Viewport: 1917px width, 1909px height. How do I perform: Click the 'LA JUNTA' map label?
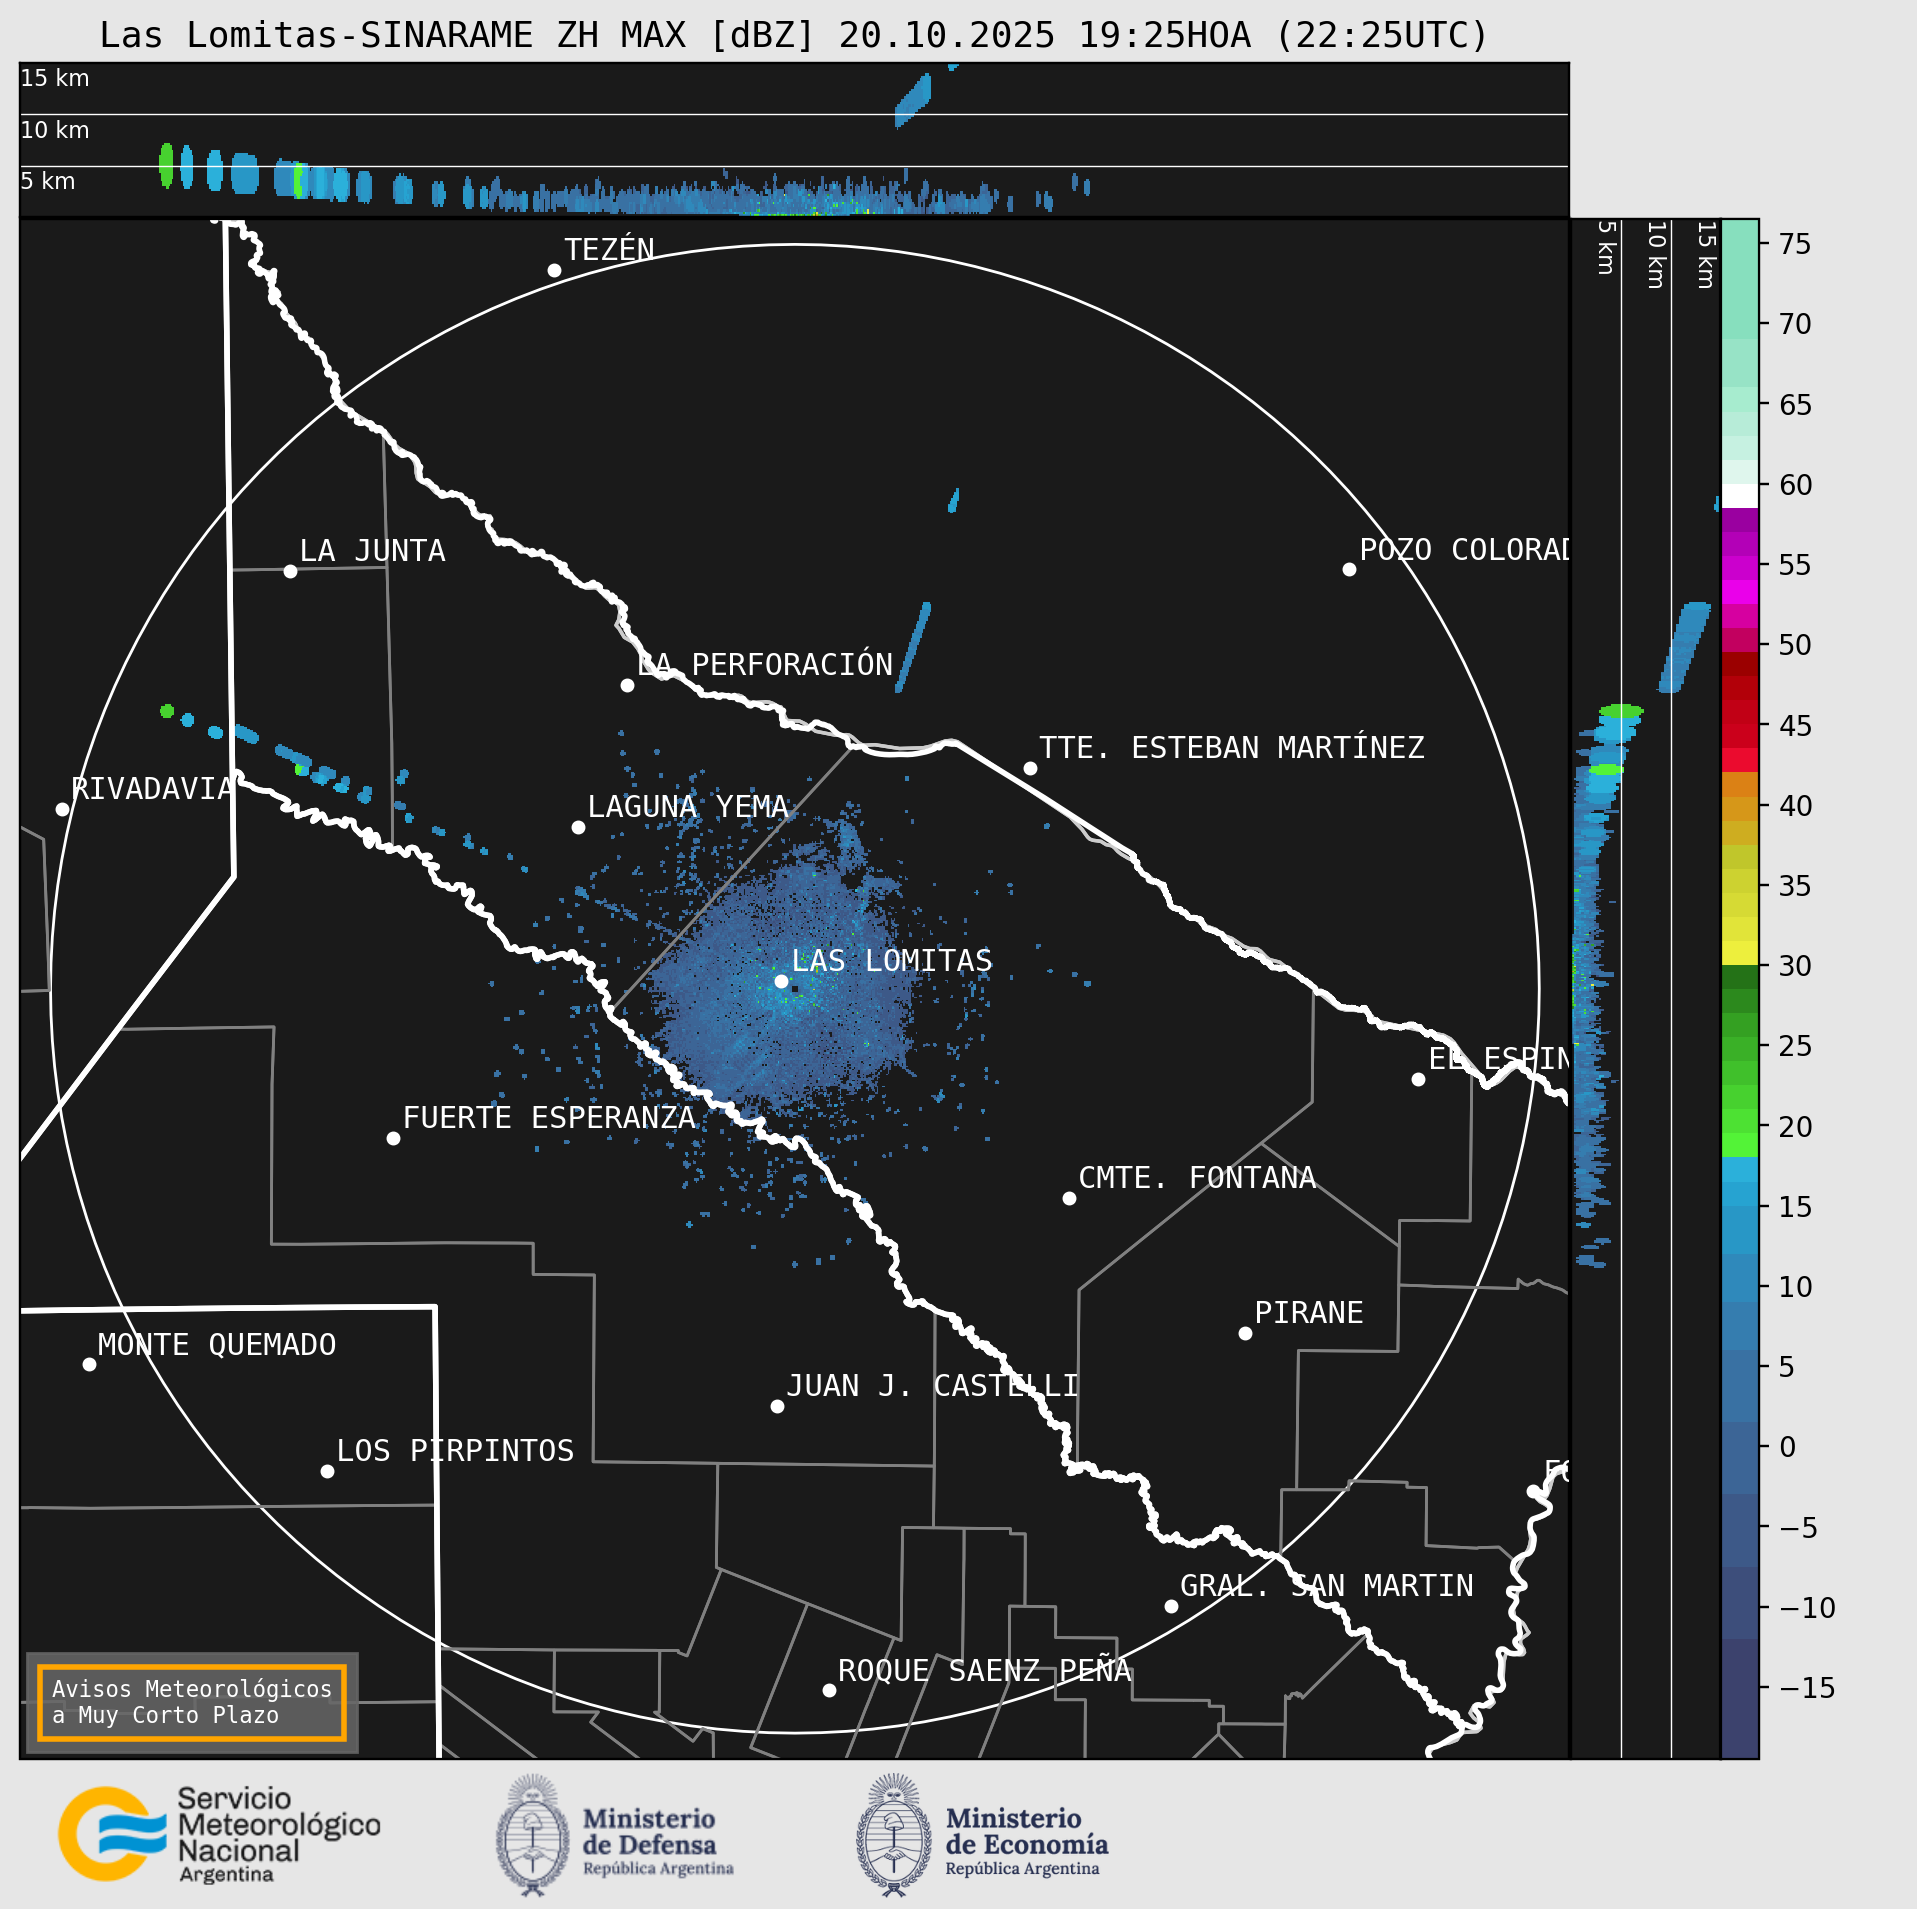click(372, 550)
